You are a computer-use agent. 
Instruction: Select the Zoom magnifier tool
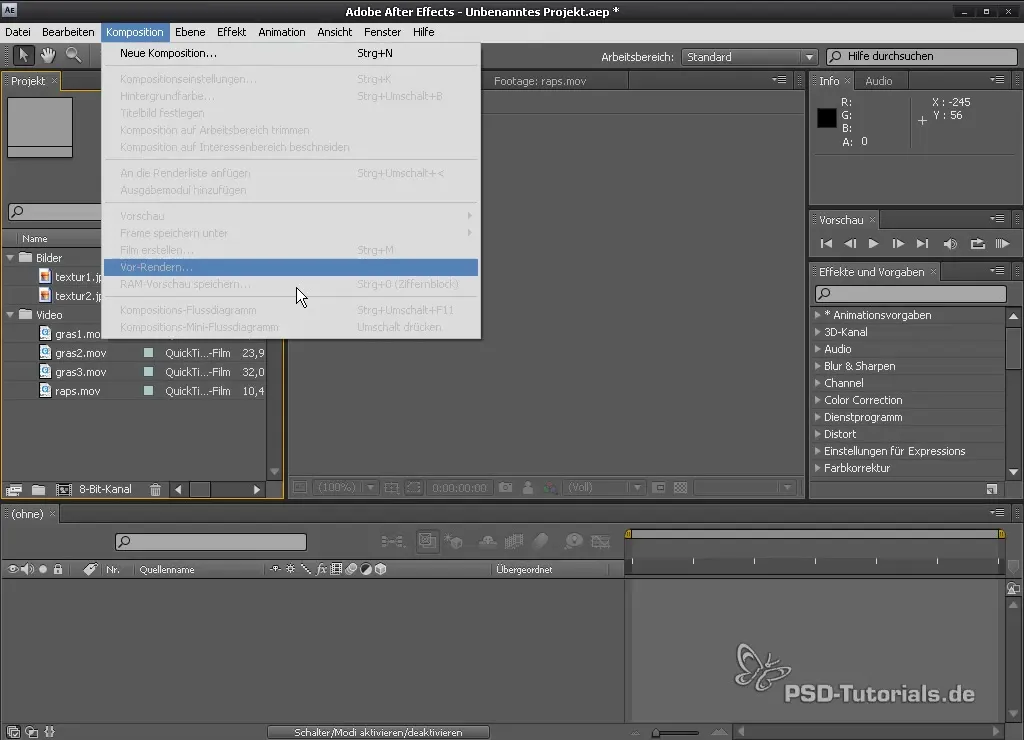point(73,55)
